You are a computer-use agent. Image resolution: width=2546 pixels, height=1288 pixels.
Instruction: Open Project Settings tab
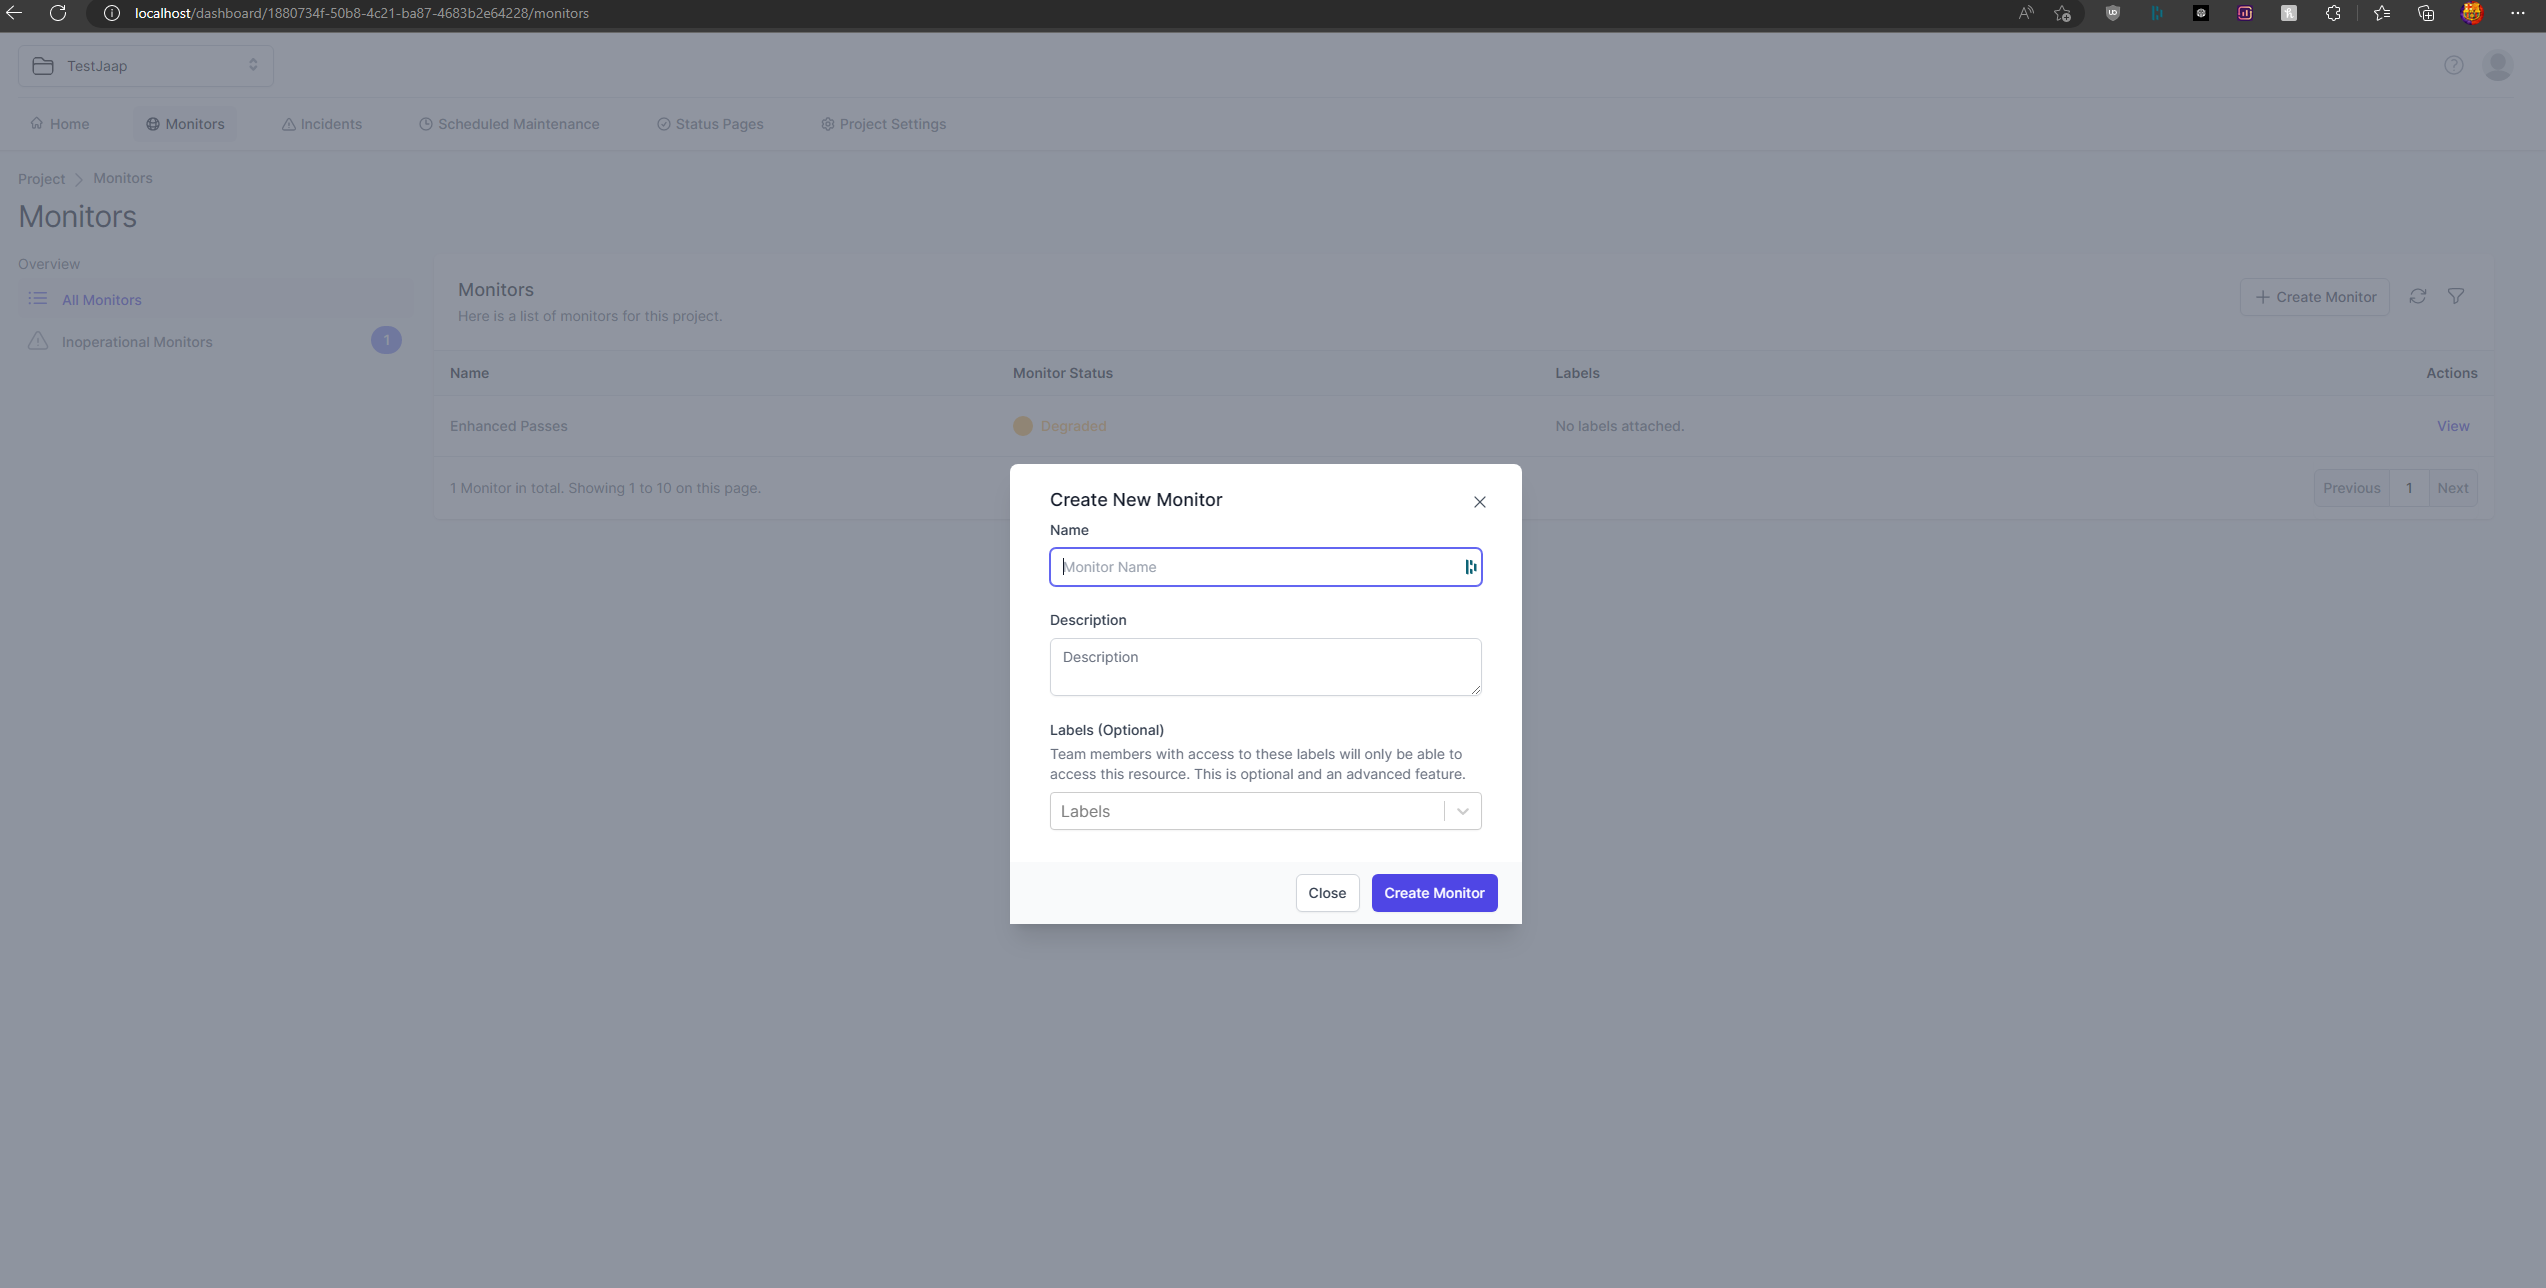click(x=883, y=124)
